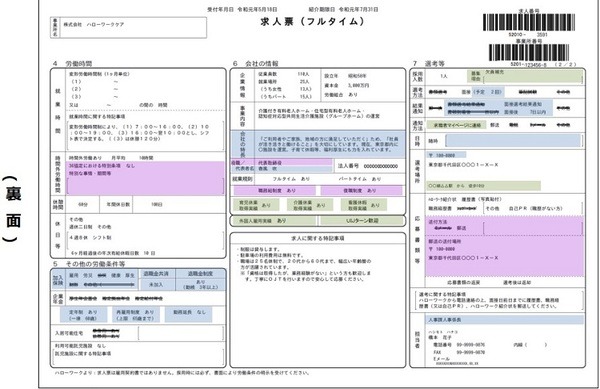
Task: Click the company name 株式会社 ハローワークケア
Action: 94,24
